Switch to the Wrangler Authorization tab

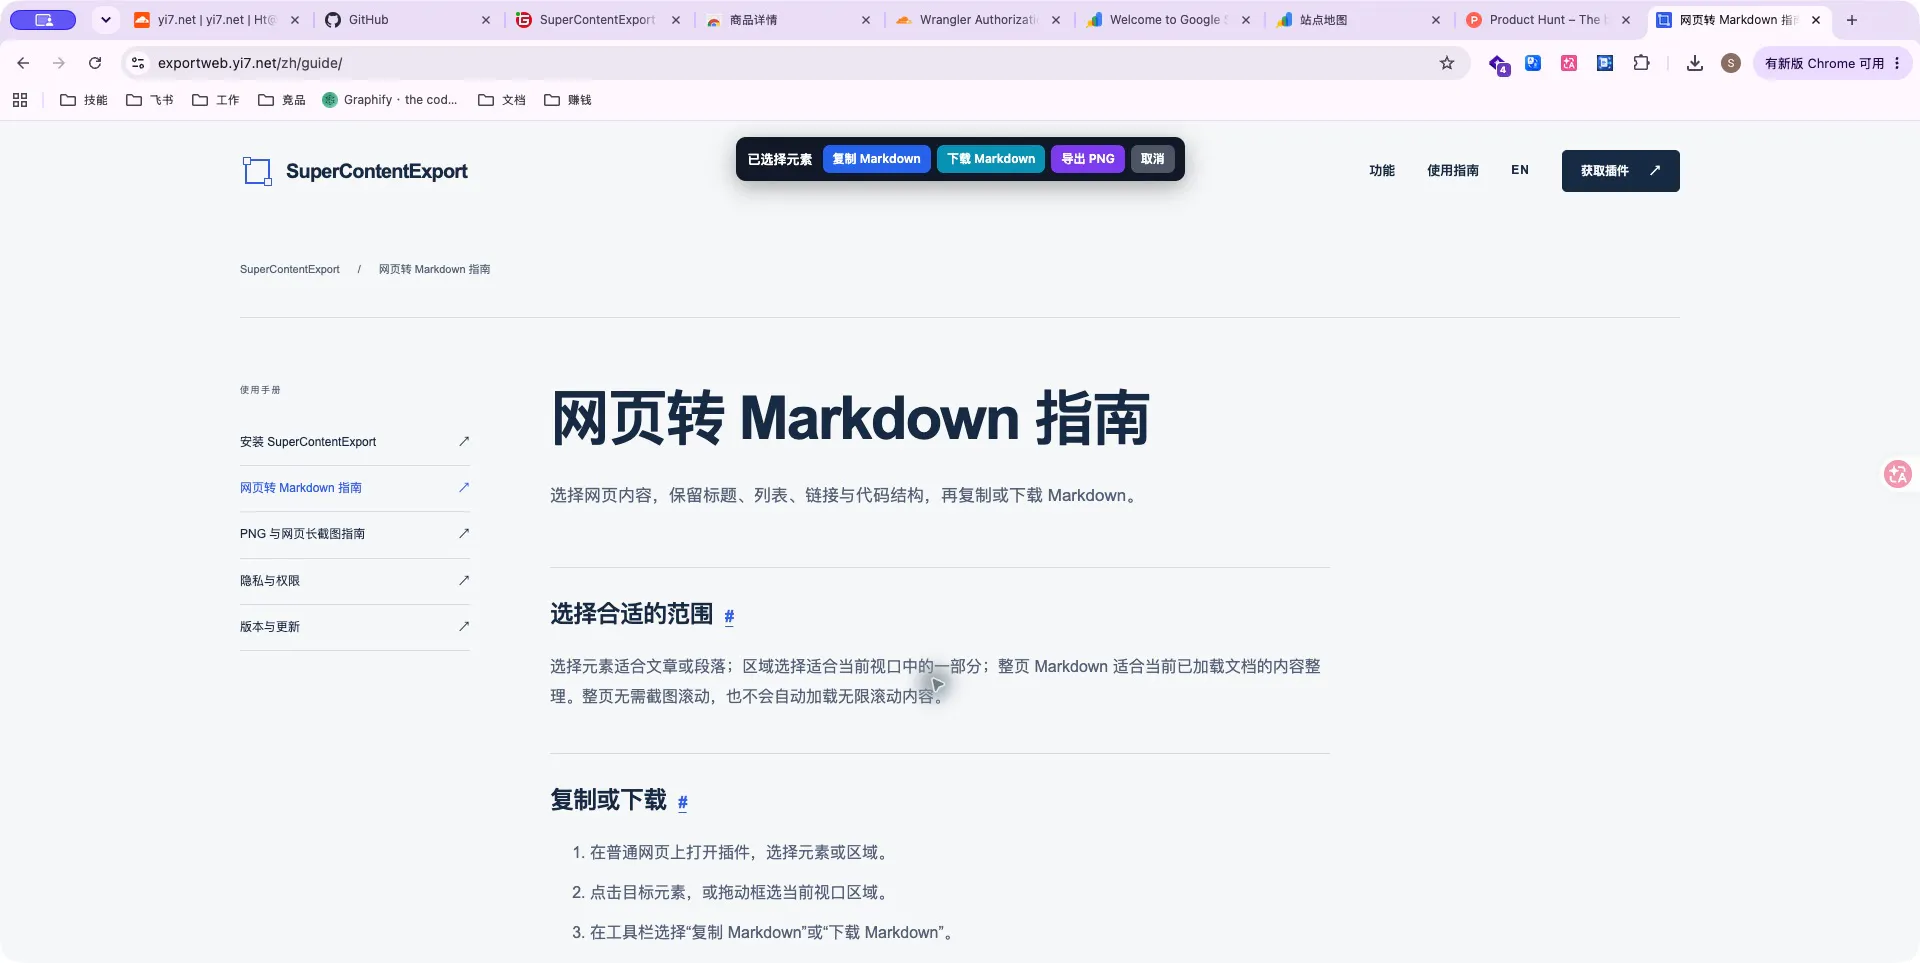(978, 20)
